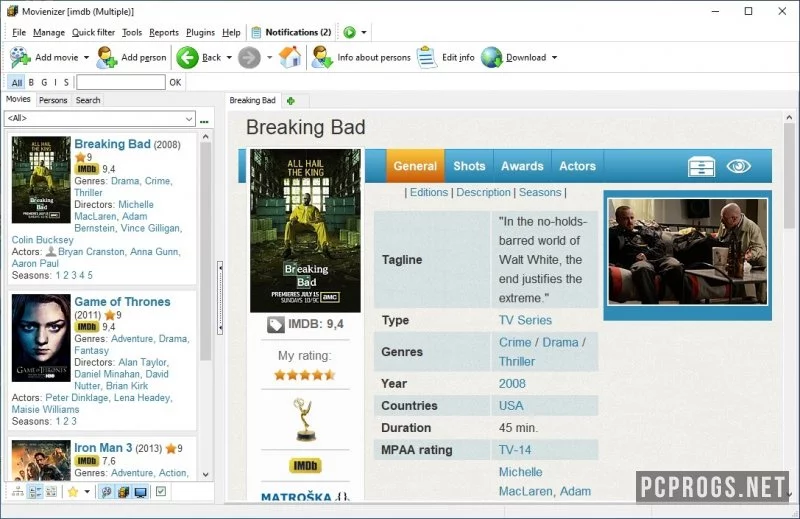Viewport: 800px width, 519px height.
Task: Click the Download globe icon
Action: 491,57
